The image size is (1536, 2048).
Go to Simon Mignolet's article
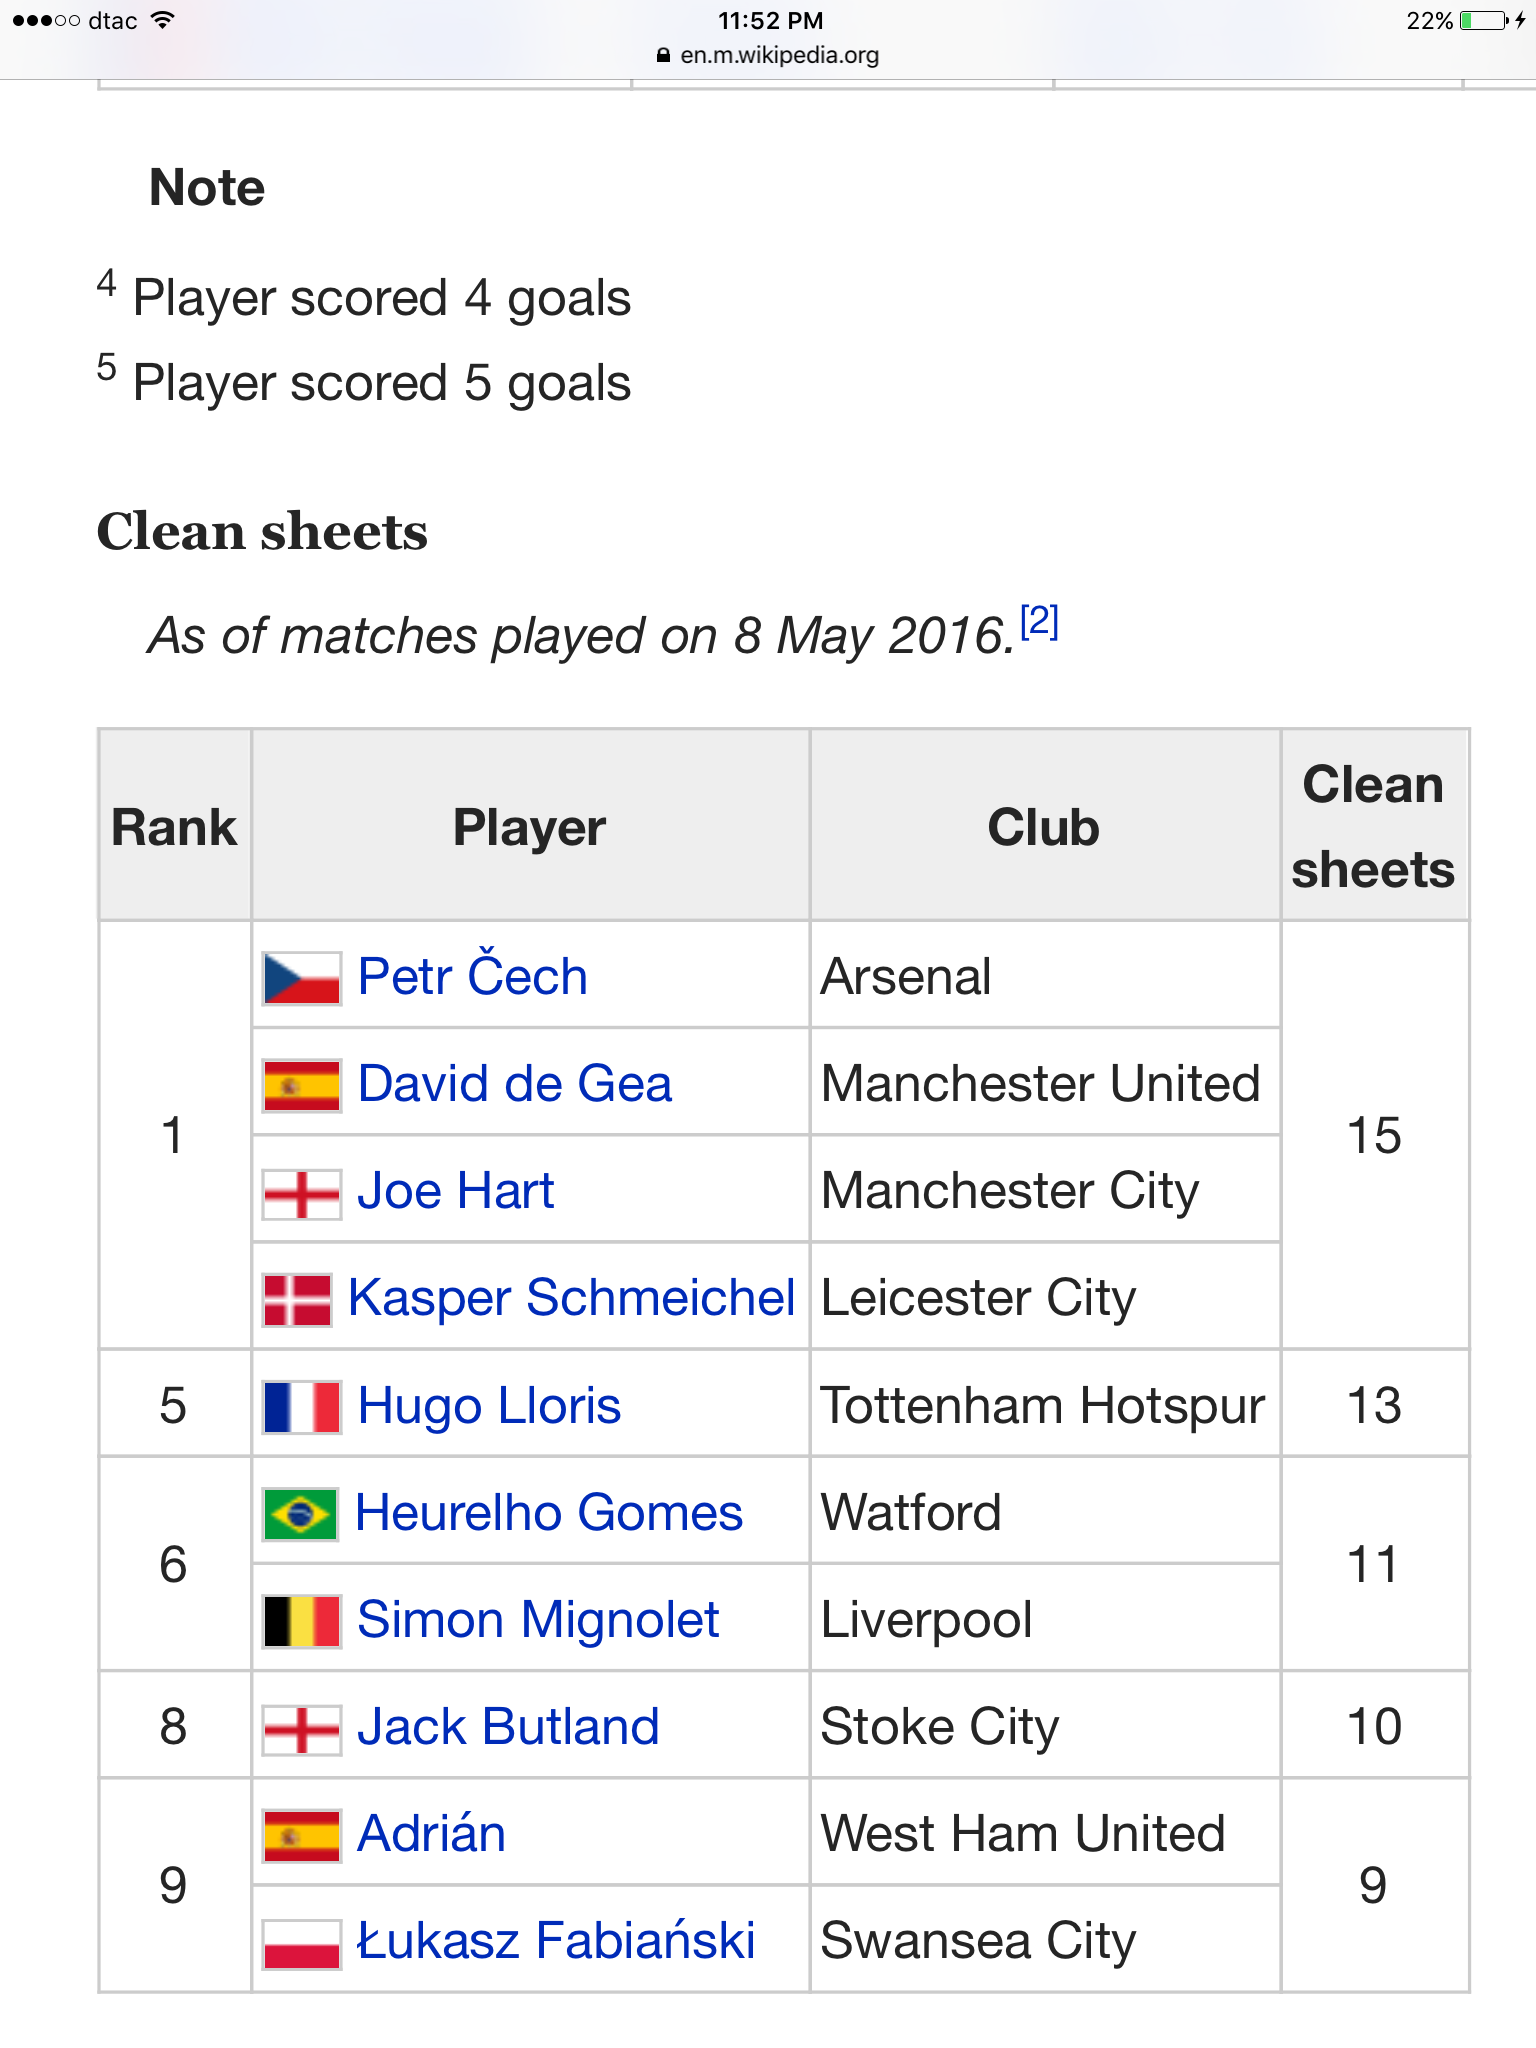pos(538,1620)
